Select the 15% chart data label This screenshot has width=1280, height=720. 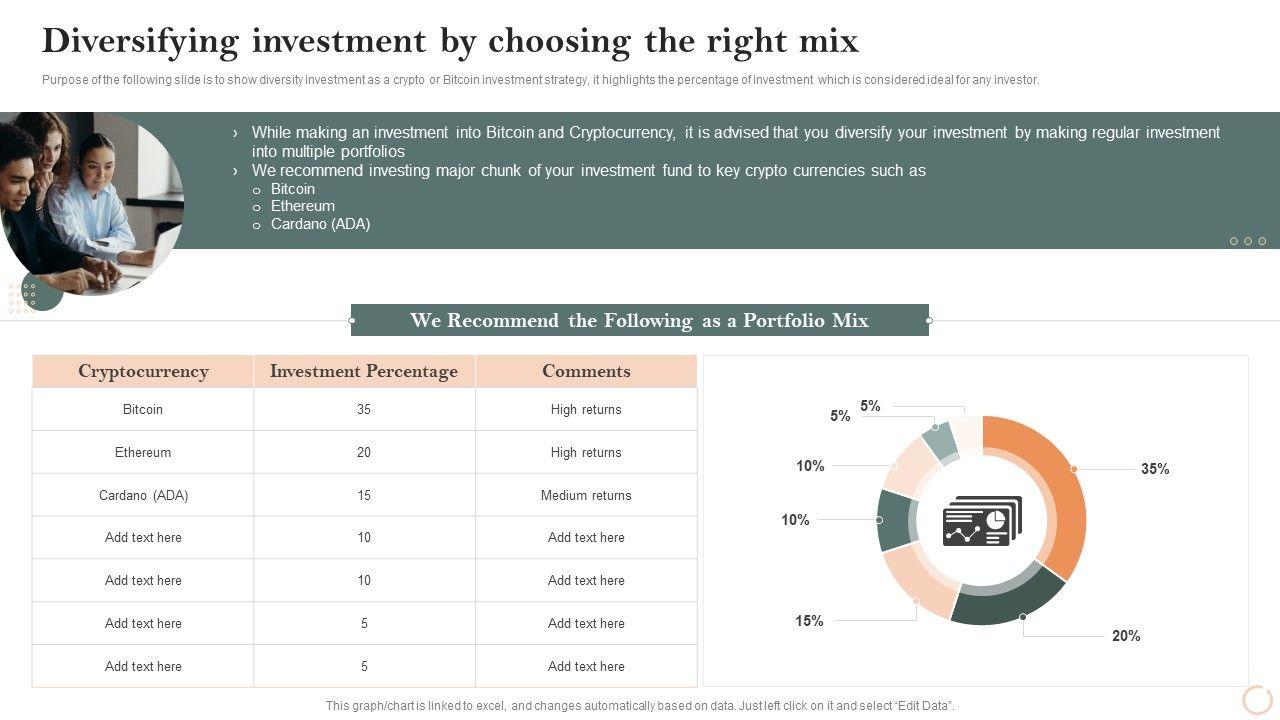click(809, 621)
